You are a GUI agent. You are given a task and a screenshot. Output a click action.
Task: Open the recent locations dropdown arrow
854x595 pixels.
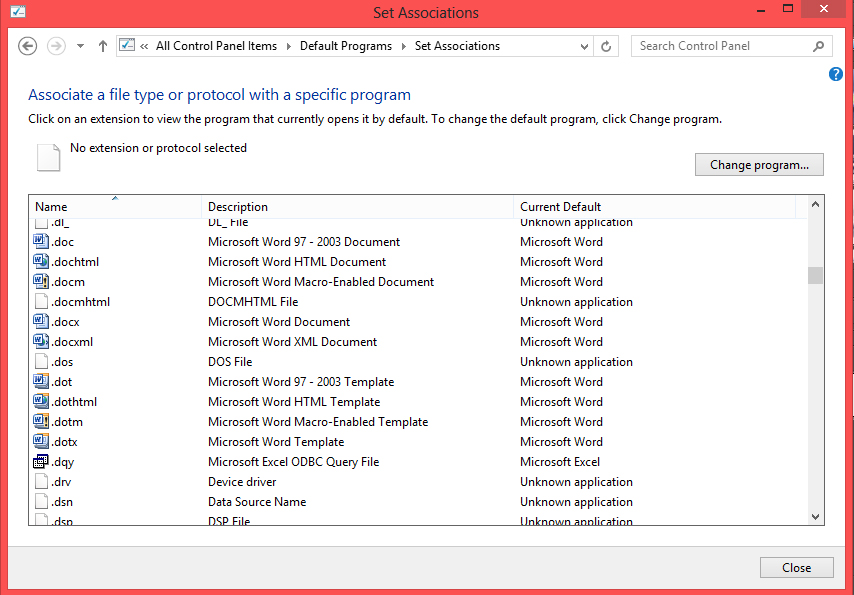click(80, 46)
